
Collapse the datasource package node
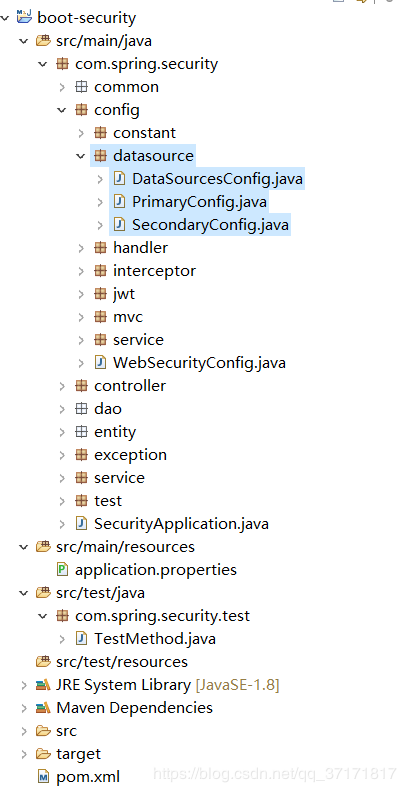(81, 156)
